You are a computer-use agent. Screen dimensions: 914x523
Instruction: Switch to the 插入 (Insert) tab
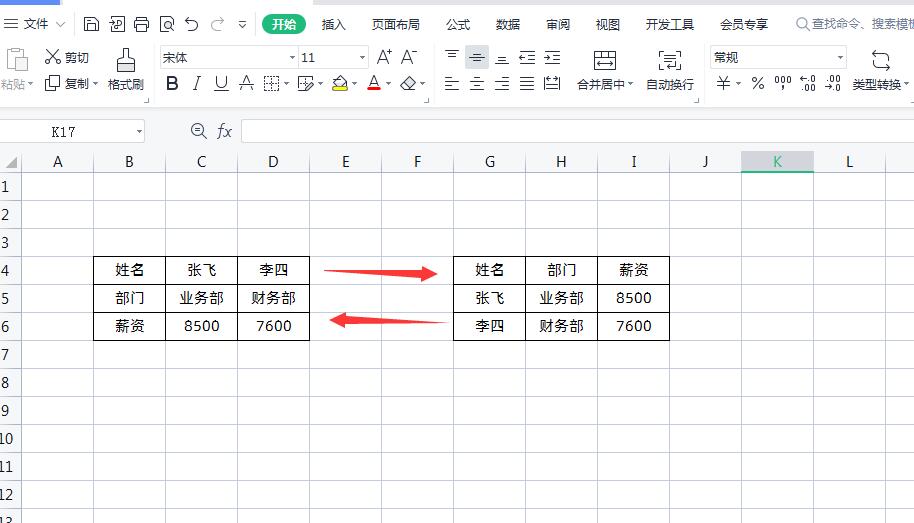coord(334,24)
